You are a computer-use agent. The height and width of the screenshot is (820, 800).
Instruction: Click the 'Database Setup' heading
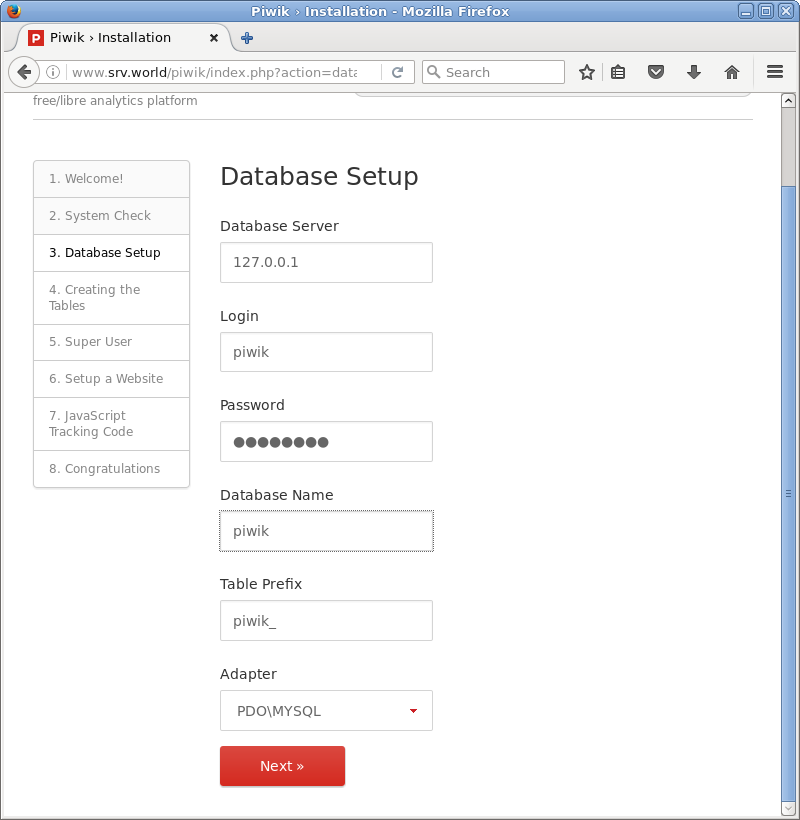pyautogui.click(x=319, y=176)
